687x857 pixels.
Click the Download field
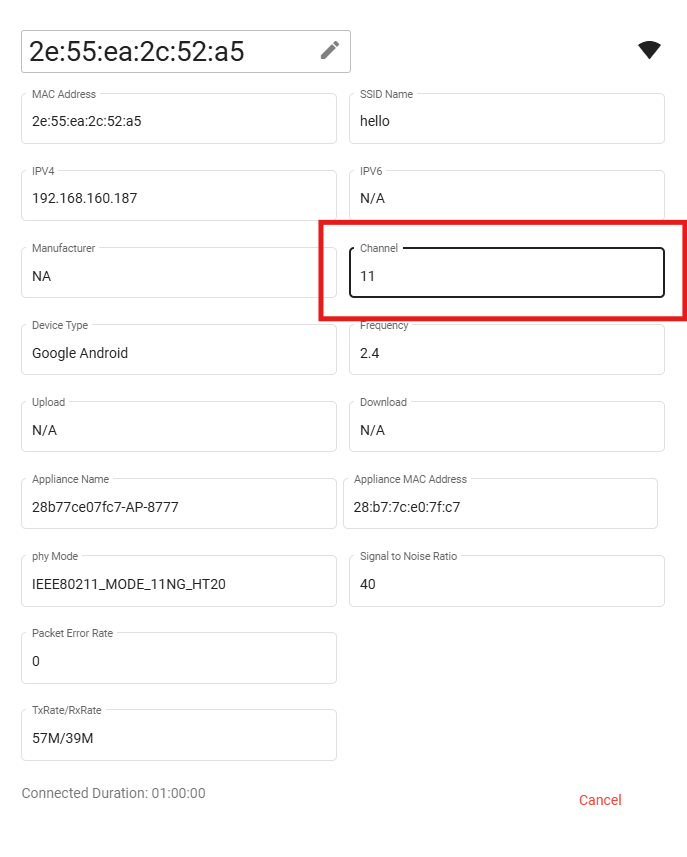[507, 427]
